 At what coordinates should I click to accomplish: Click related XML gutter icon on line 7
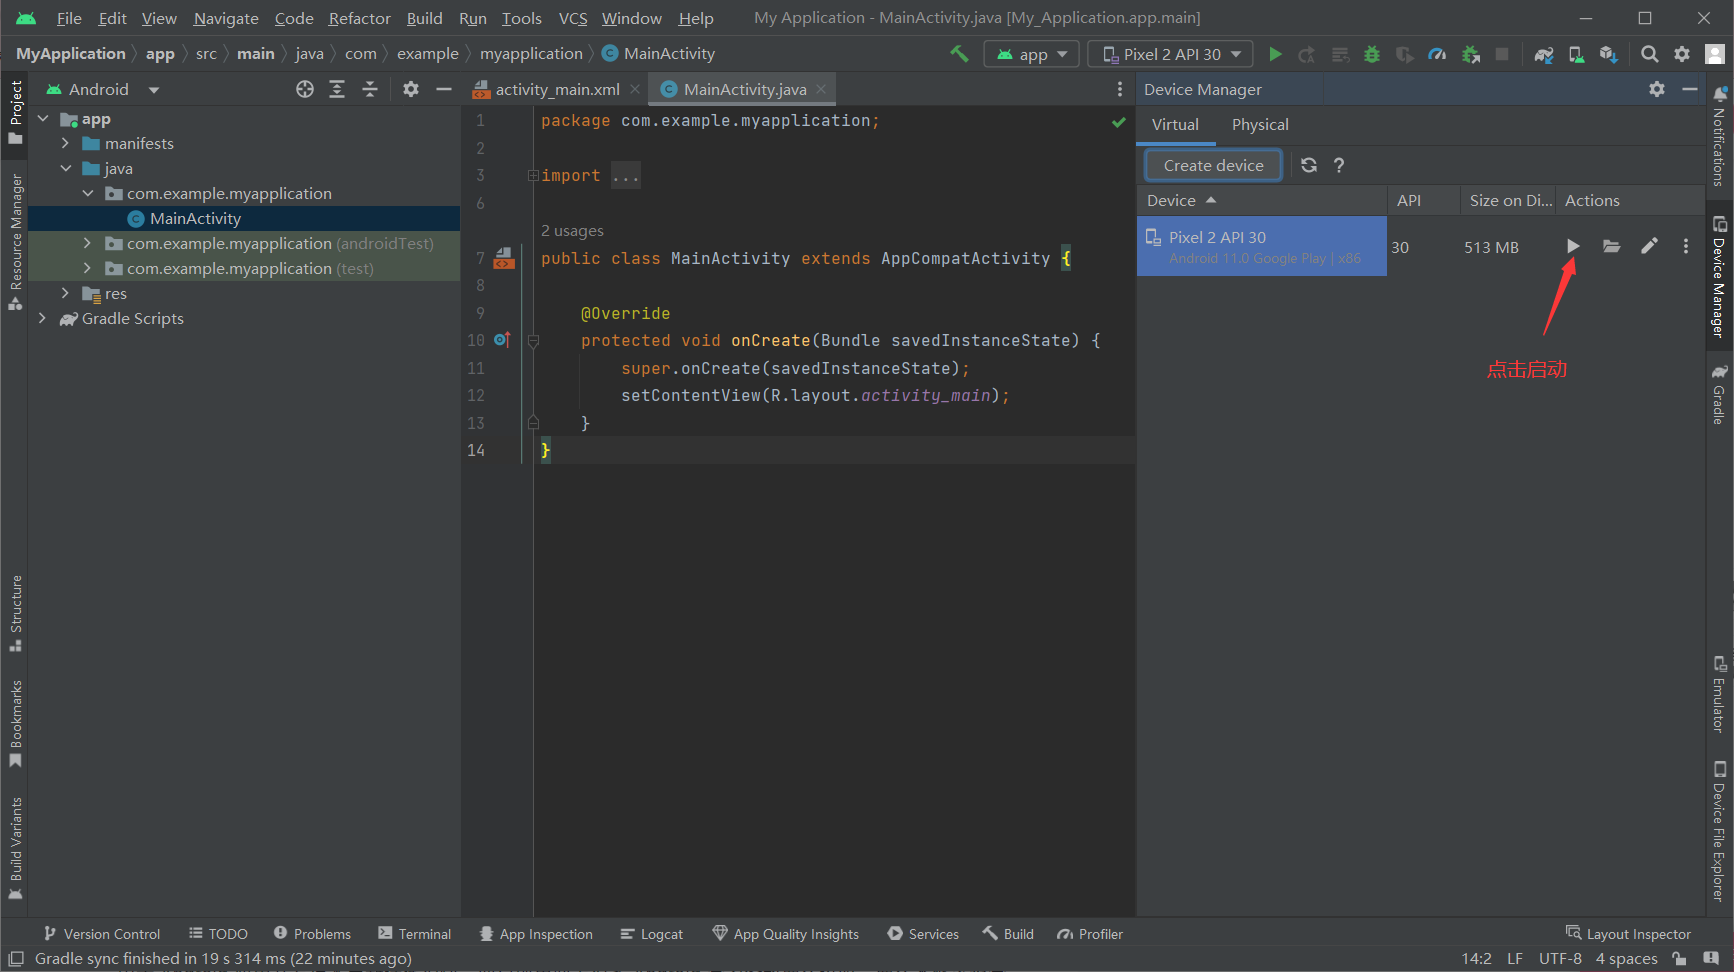point(504,258)
